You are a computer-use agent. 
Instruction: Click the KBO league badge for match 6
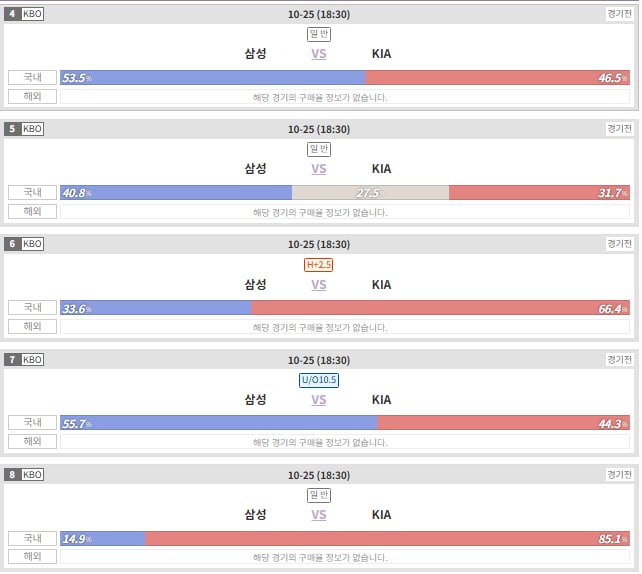click(x=32, y=244)
